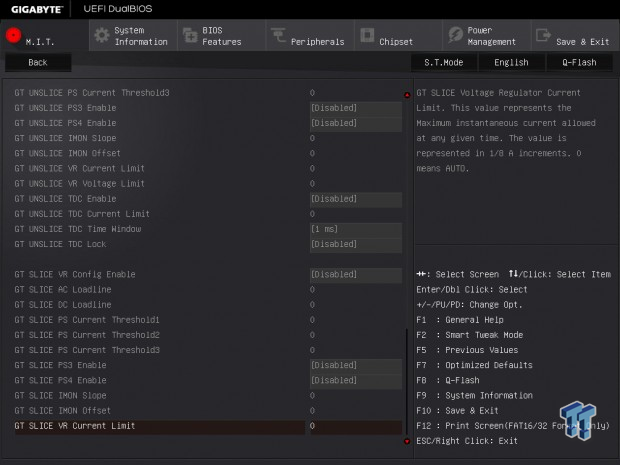
Task: Open GT UNSLICE TDC Lock dropdown
Action: click(x=356, y=244)
